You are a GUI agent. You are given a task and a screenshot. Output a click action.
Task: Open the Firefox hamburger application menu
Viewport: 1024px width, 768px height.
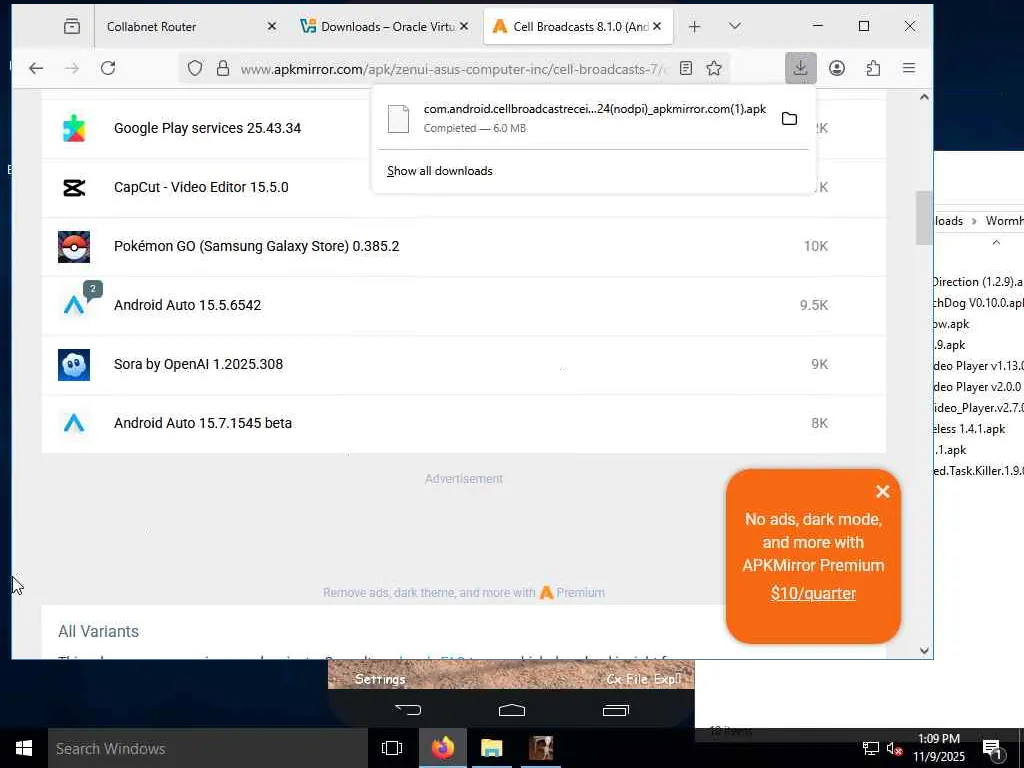908,68
